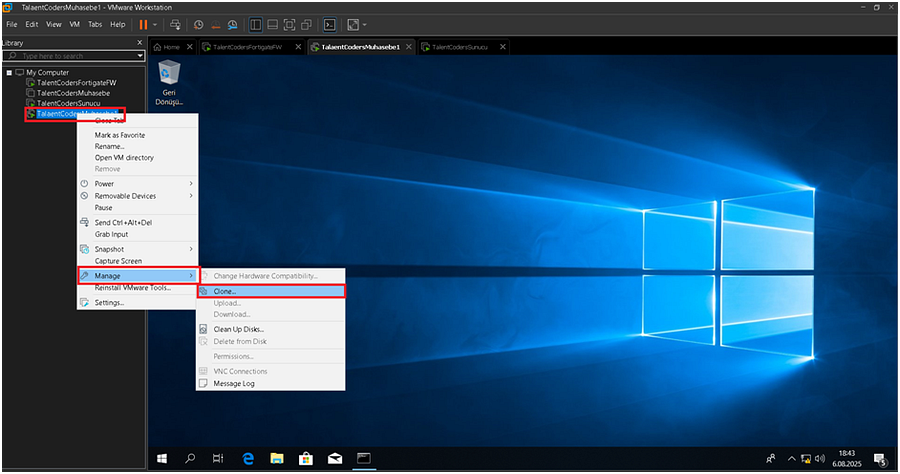
Task: Close the Home tab
Action: [x=190, y=47]
